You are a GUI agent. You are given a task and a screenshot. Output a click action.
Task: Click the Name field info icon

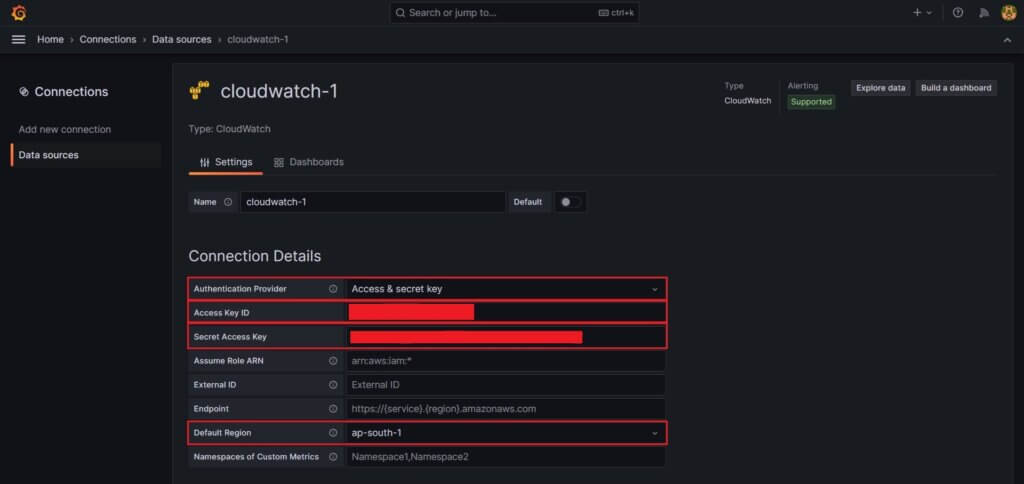228,202
